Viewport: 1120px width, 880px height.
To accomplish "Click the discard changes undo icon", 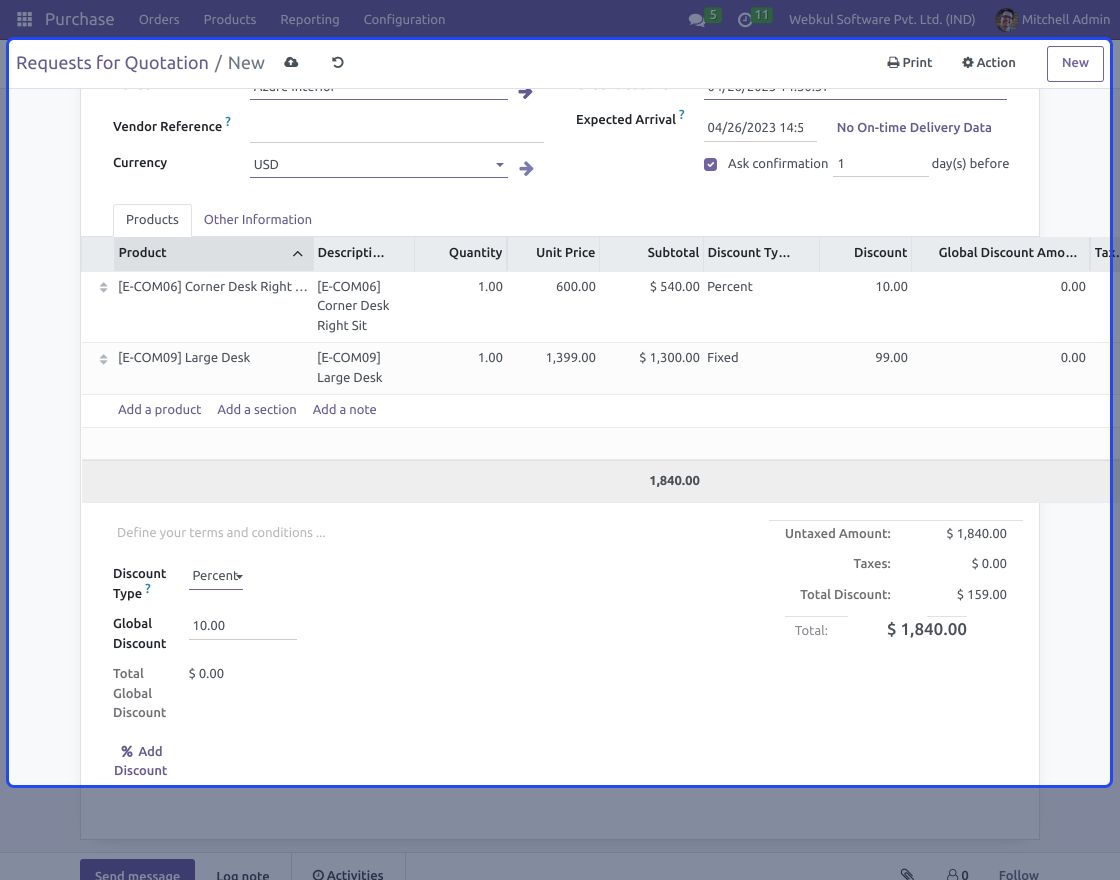I will (338, 63).
